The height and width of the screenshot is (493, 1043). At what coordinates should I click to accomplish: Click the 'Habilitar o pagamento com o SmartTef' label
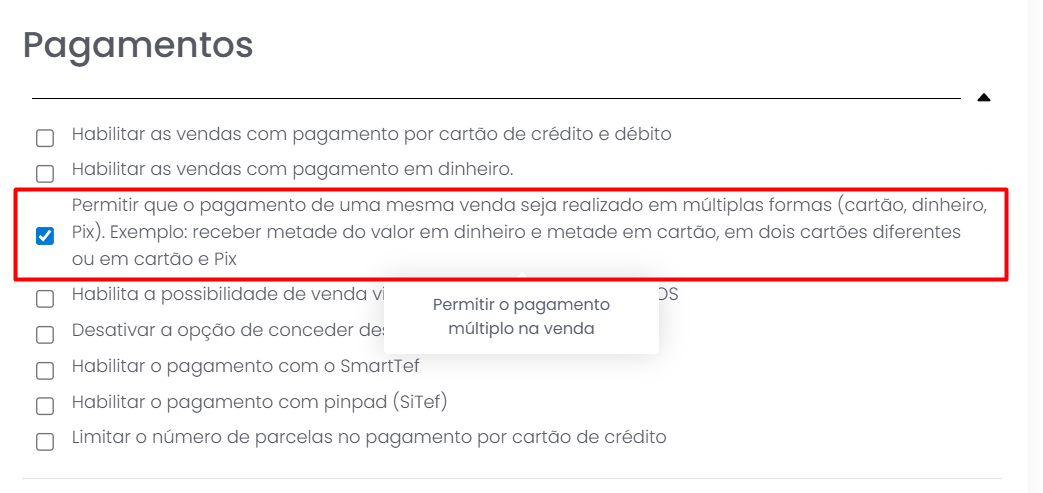pyautogui.click(x=245, y=366)
